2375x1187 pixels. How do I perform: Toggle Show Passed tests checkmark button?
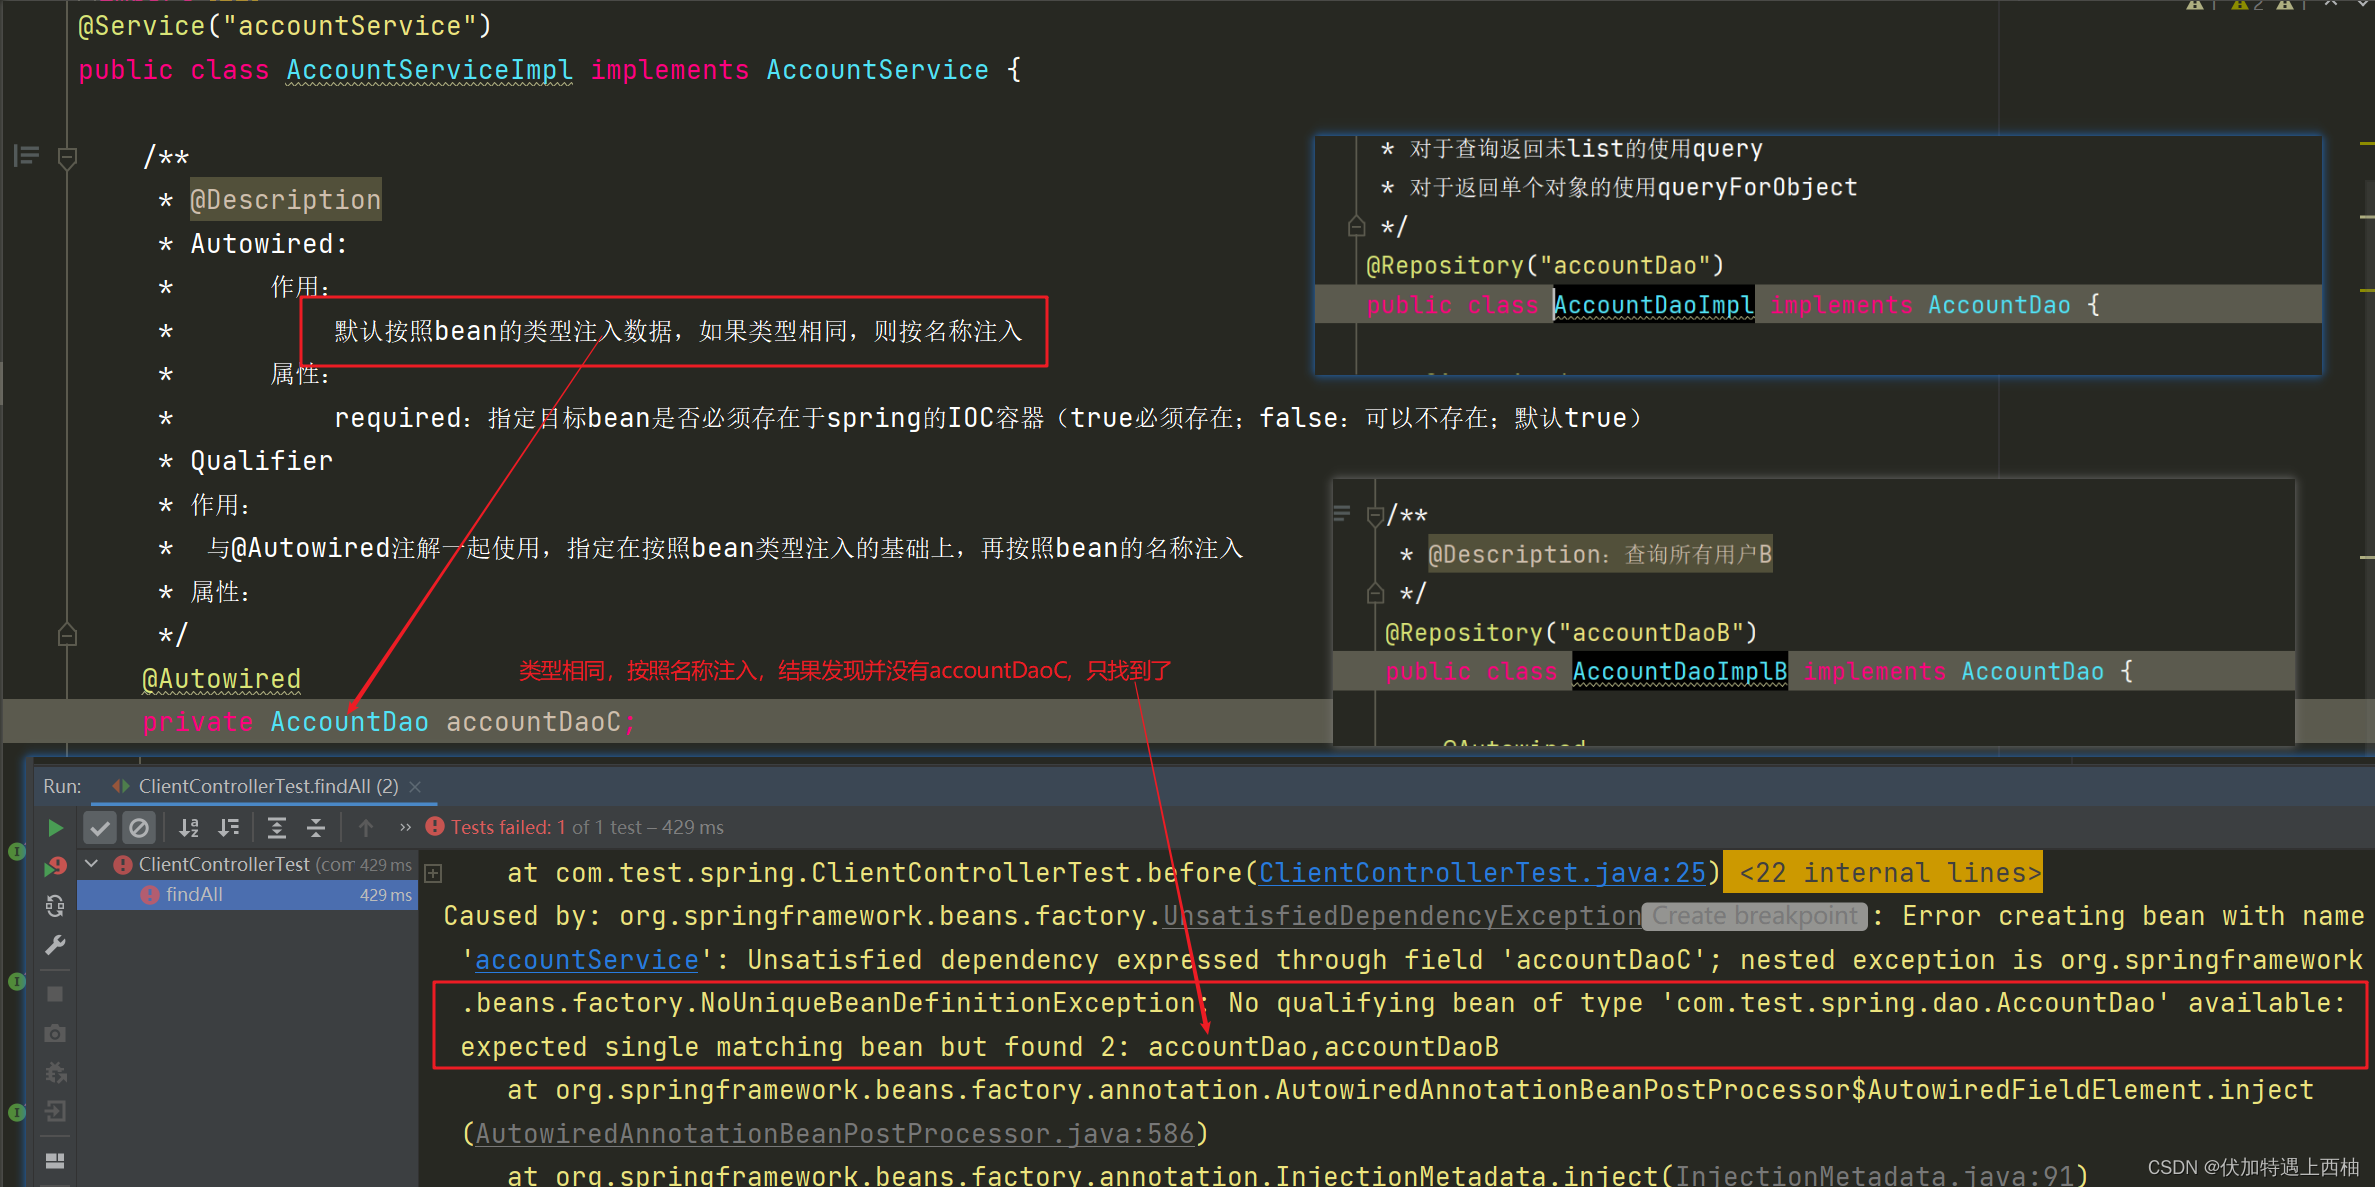click(99, 828)
